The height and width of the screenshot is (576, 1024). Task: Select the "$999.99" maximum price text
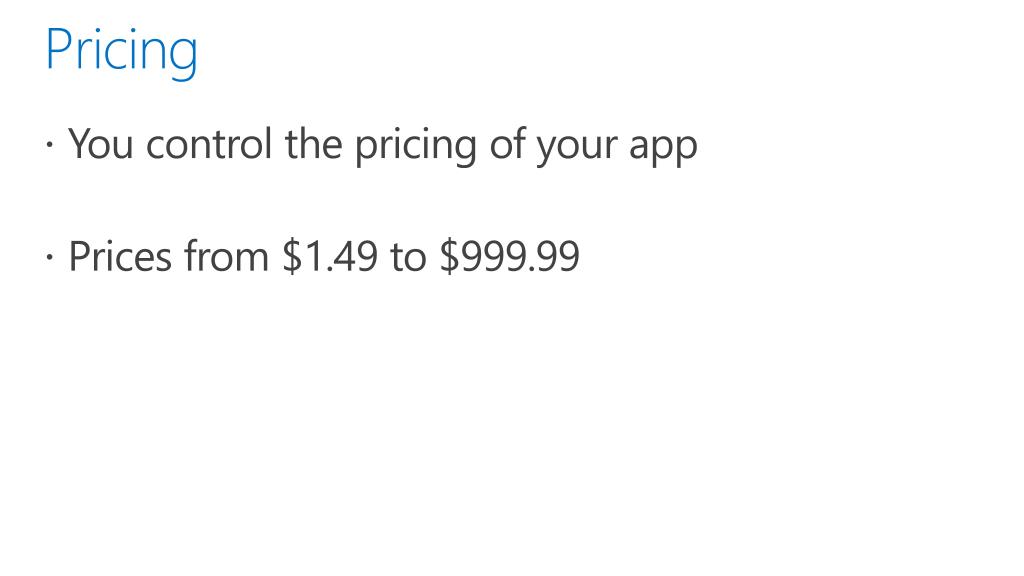coord(509,256)
